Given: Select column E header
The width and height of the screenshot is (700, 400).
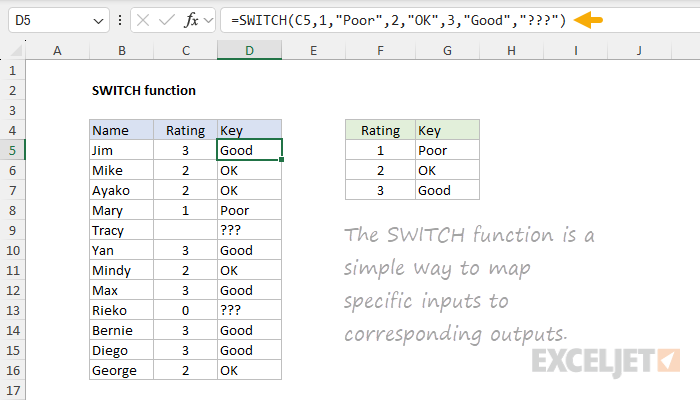Looking at the screenshot, I should [313, 50].
